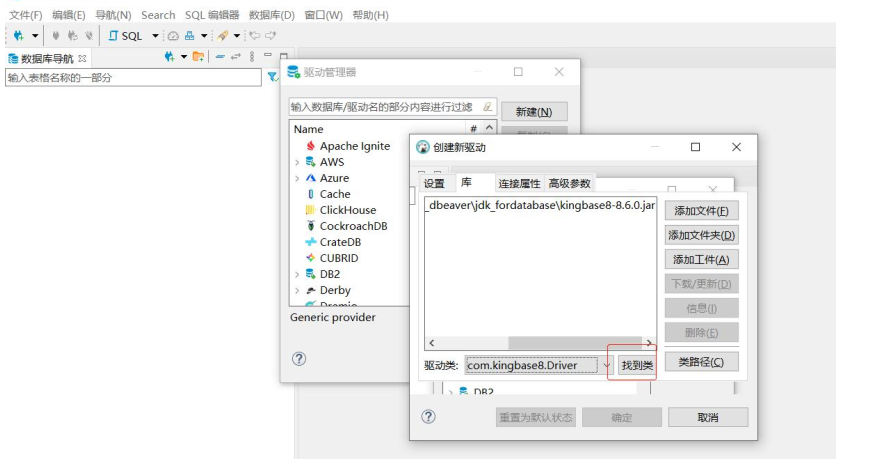Viewport: 882px width, 476px height.
Task: Click the new connection plug icon in main toolbar
Action: 19,35
